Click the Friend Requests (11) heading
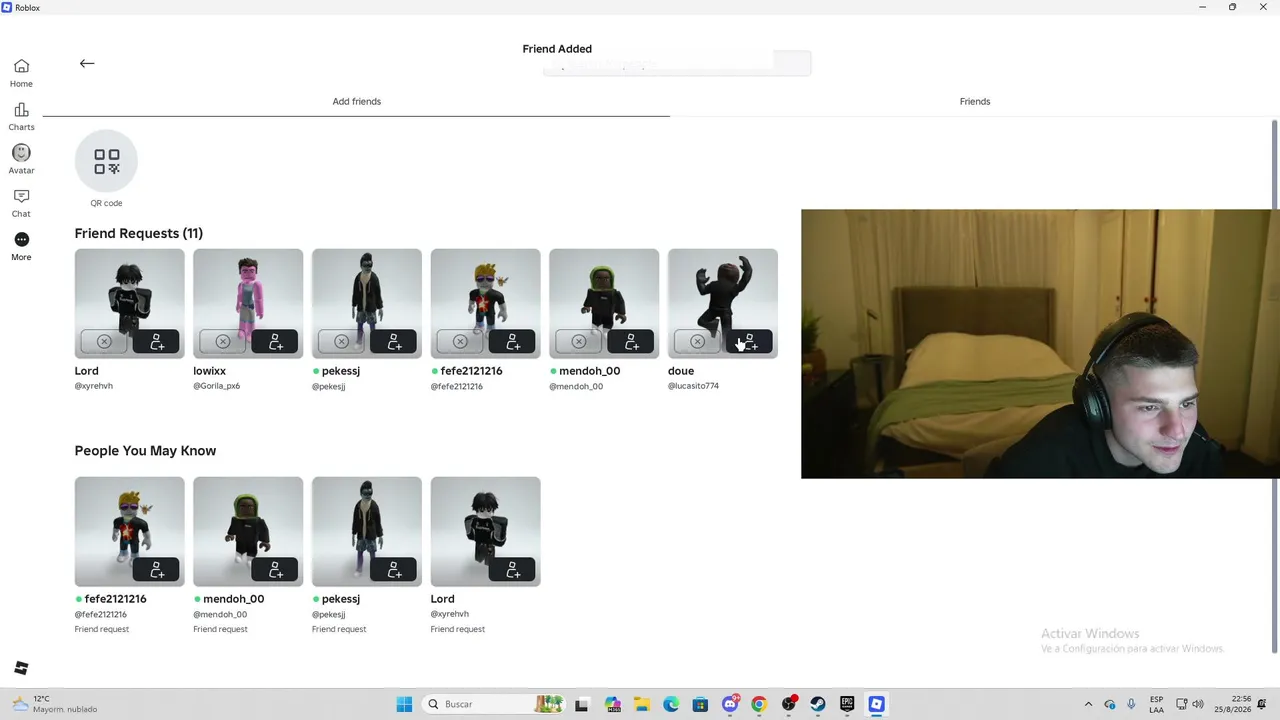This screenshot has width=1280, height=720. tap(139, 233)
